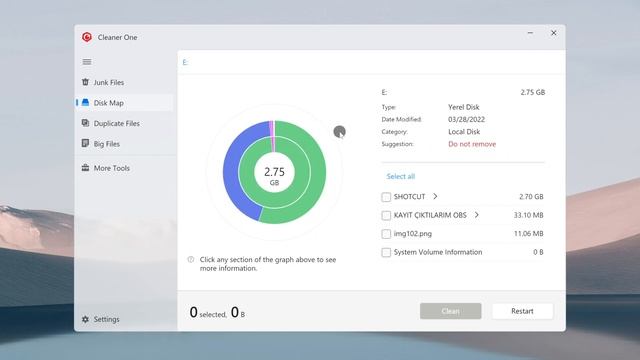Screen dimensions: 640x360
Task: Click the Yerel Disk type value
Action: tap(464, 107)
